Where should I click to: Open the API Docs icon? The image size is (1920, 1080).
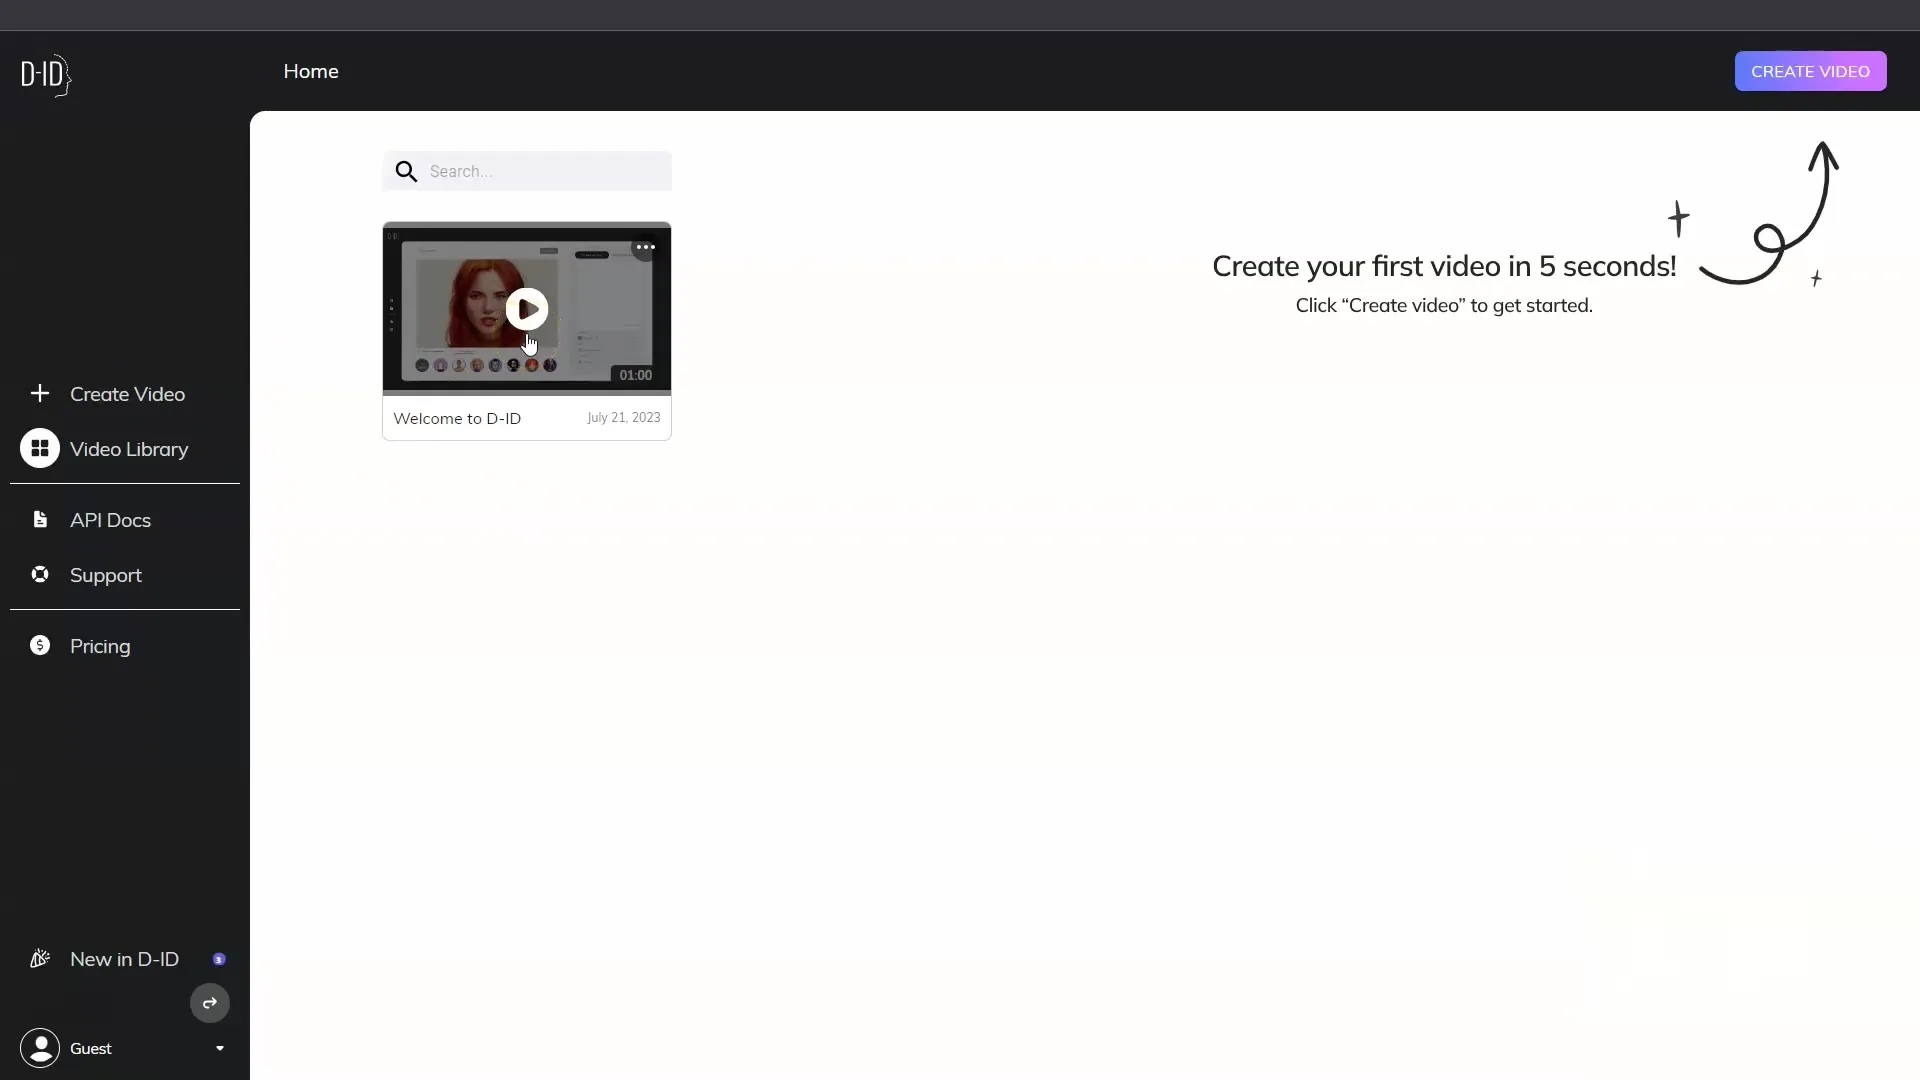(x=40, y=520)
